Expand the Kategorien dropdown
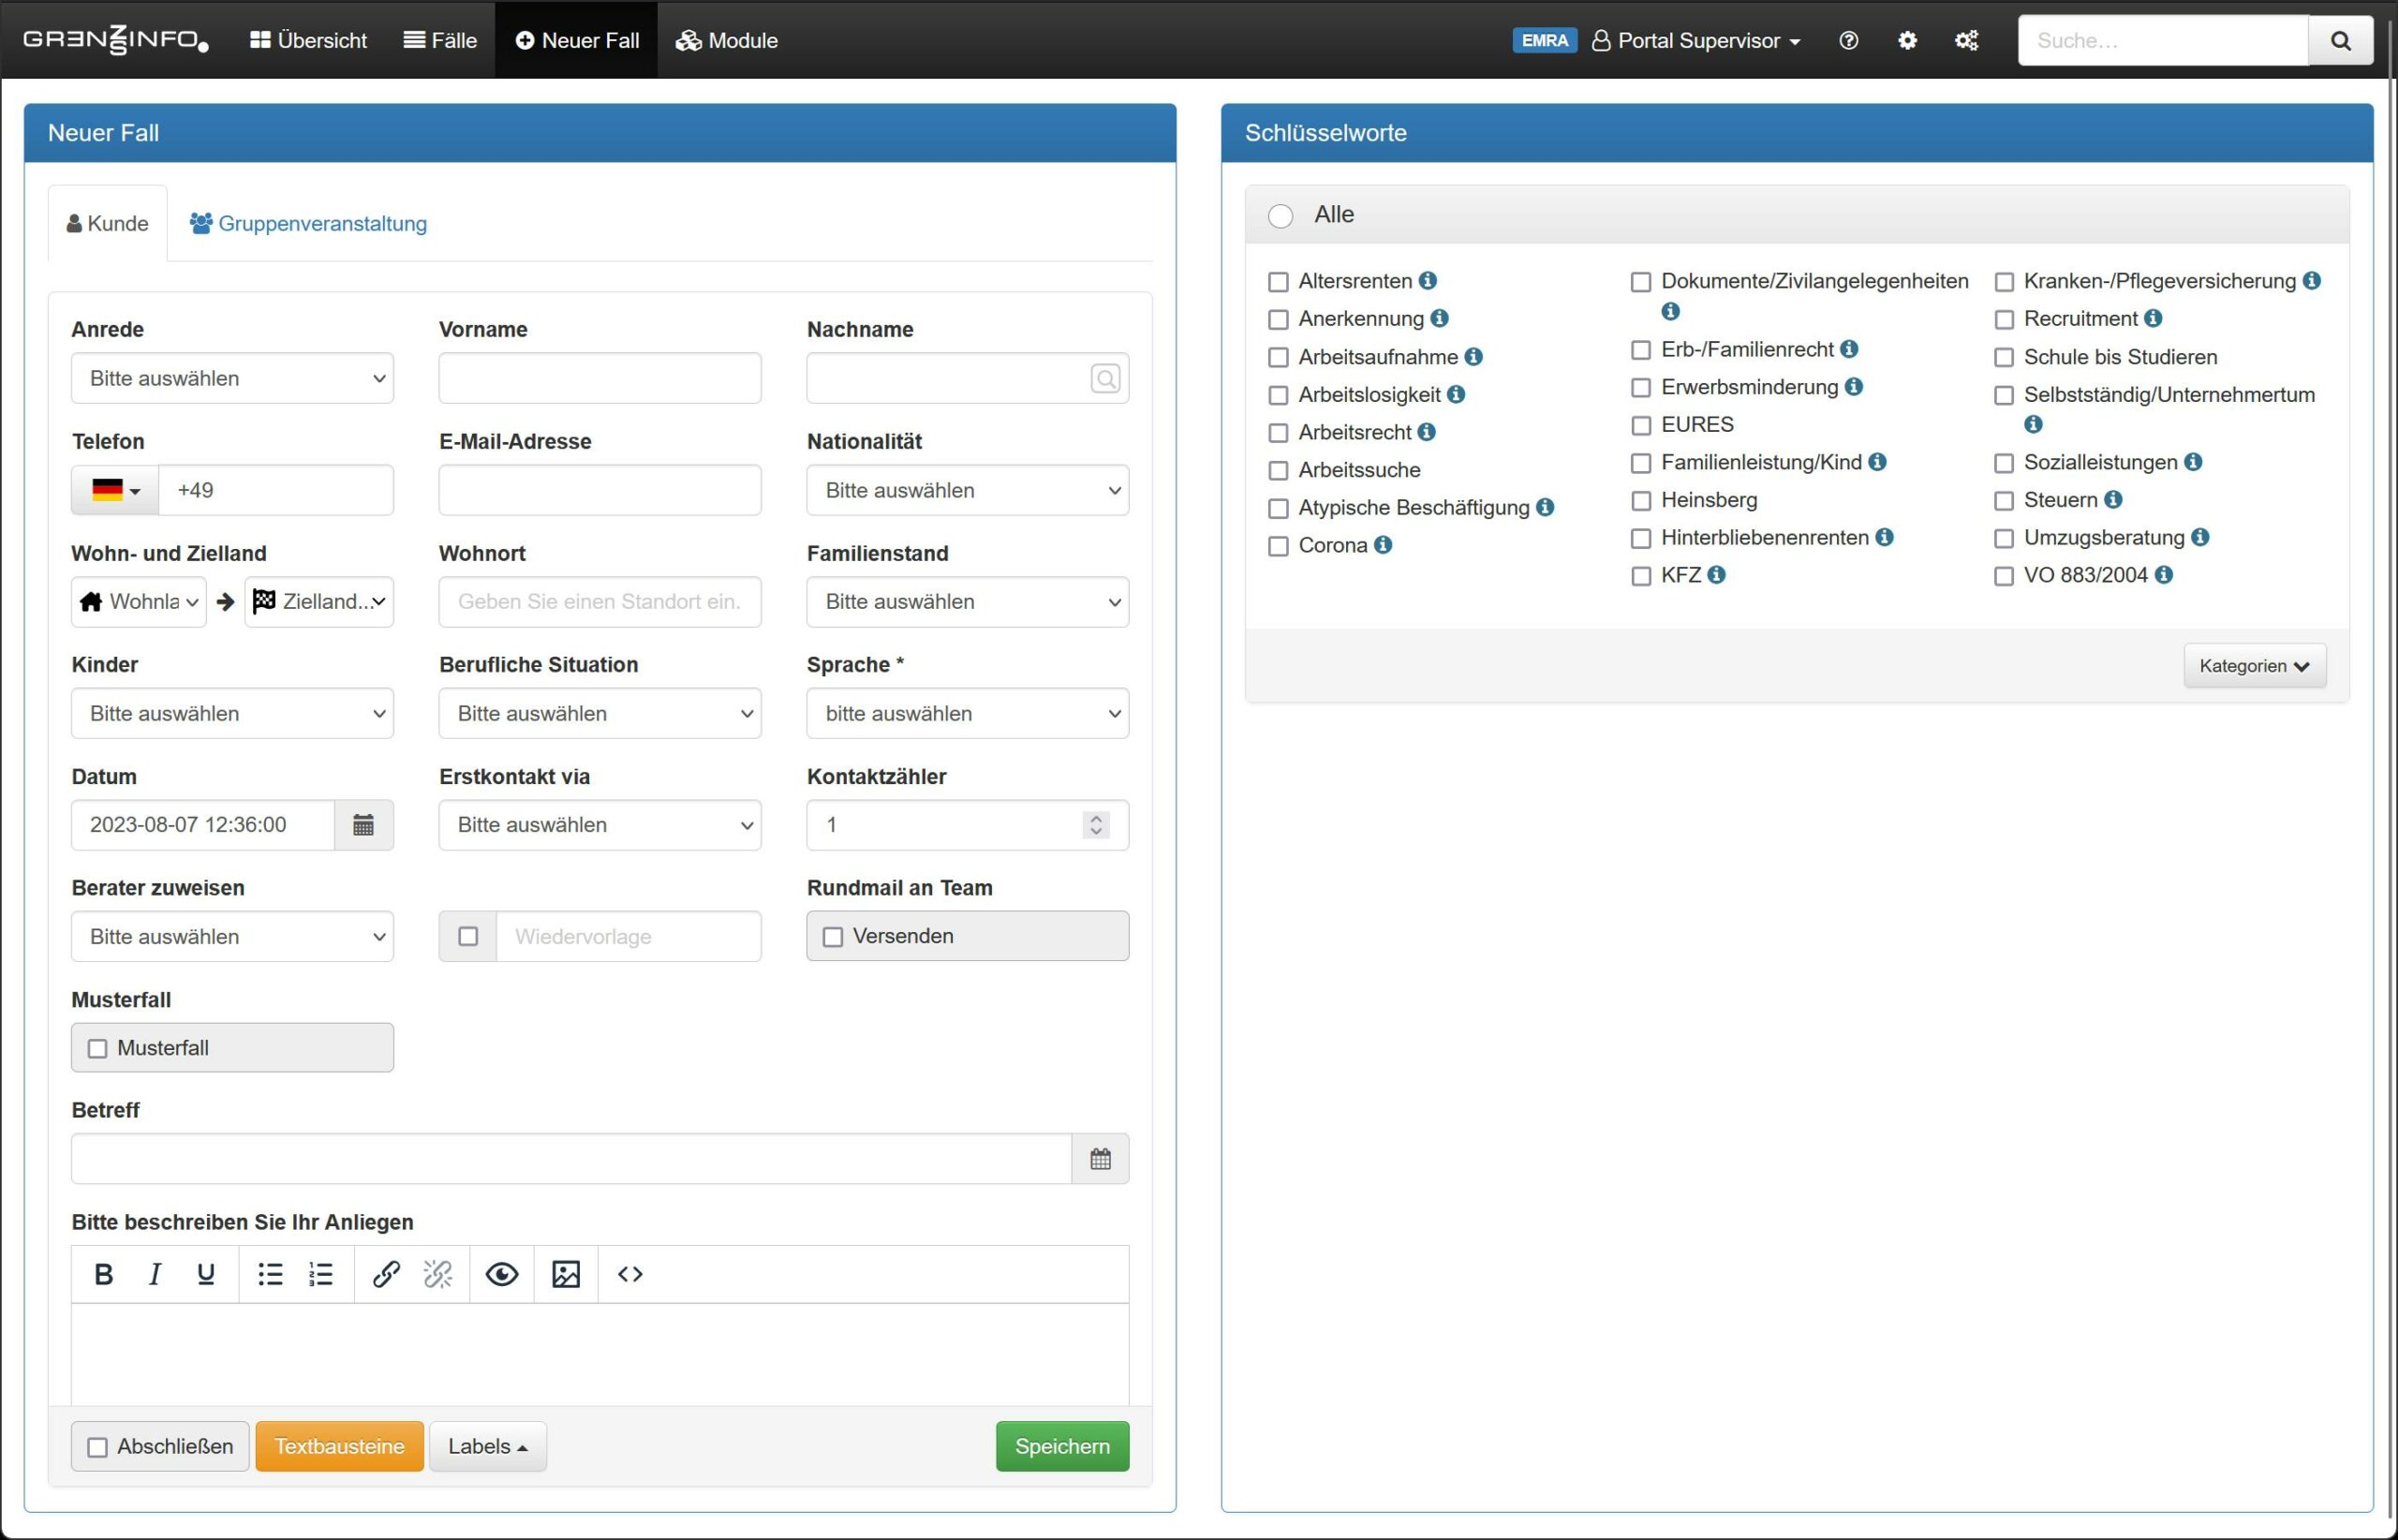Screen dimensions: 2398x1540 (2254, 666)
